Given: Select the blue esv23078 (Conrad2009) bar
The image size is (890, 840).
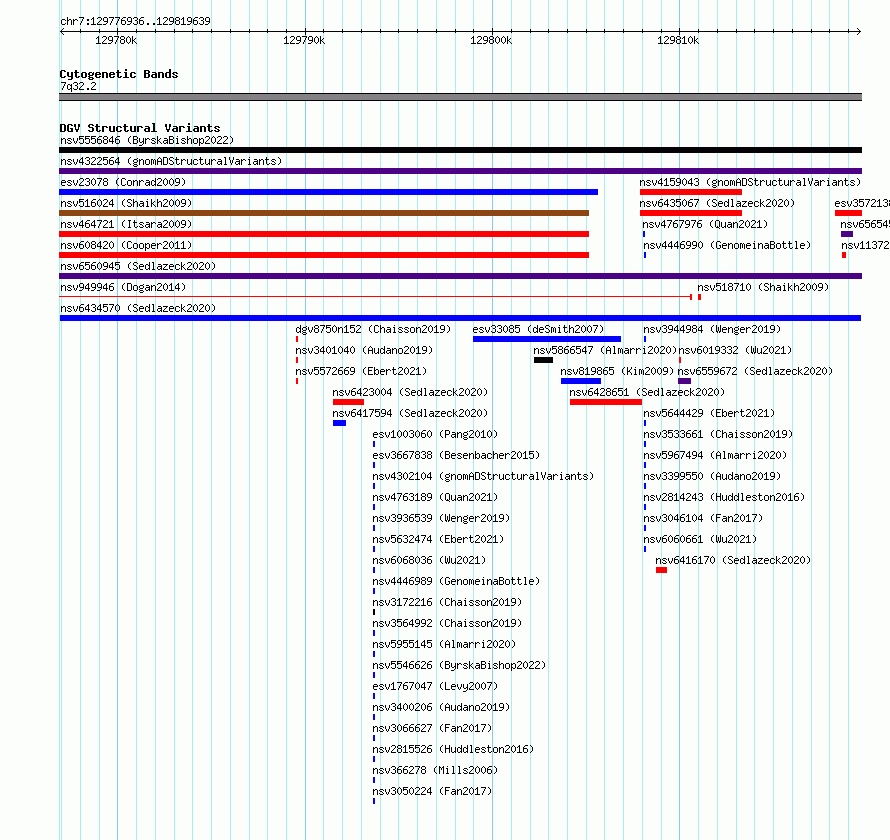Looking at the screenshot, I should tap(329, 192).
